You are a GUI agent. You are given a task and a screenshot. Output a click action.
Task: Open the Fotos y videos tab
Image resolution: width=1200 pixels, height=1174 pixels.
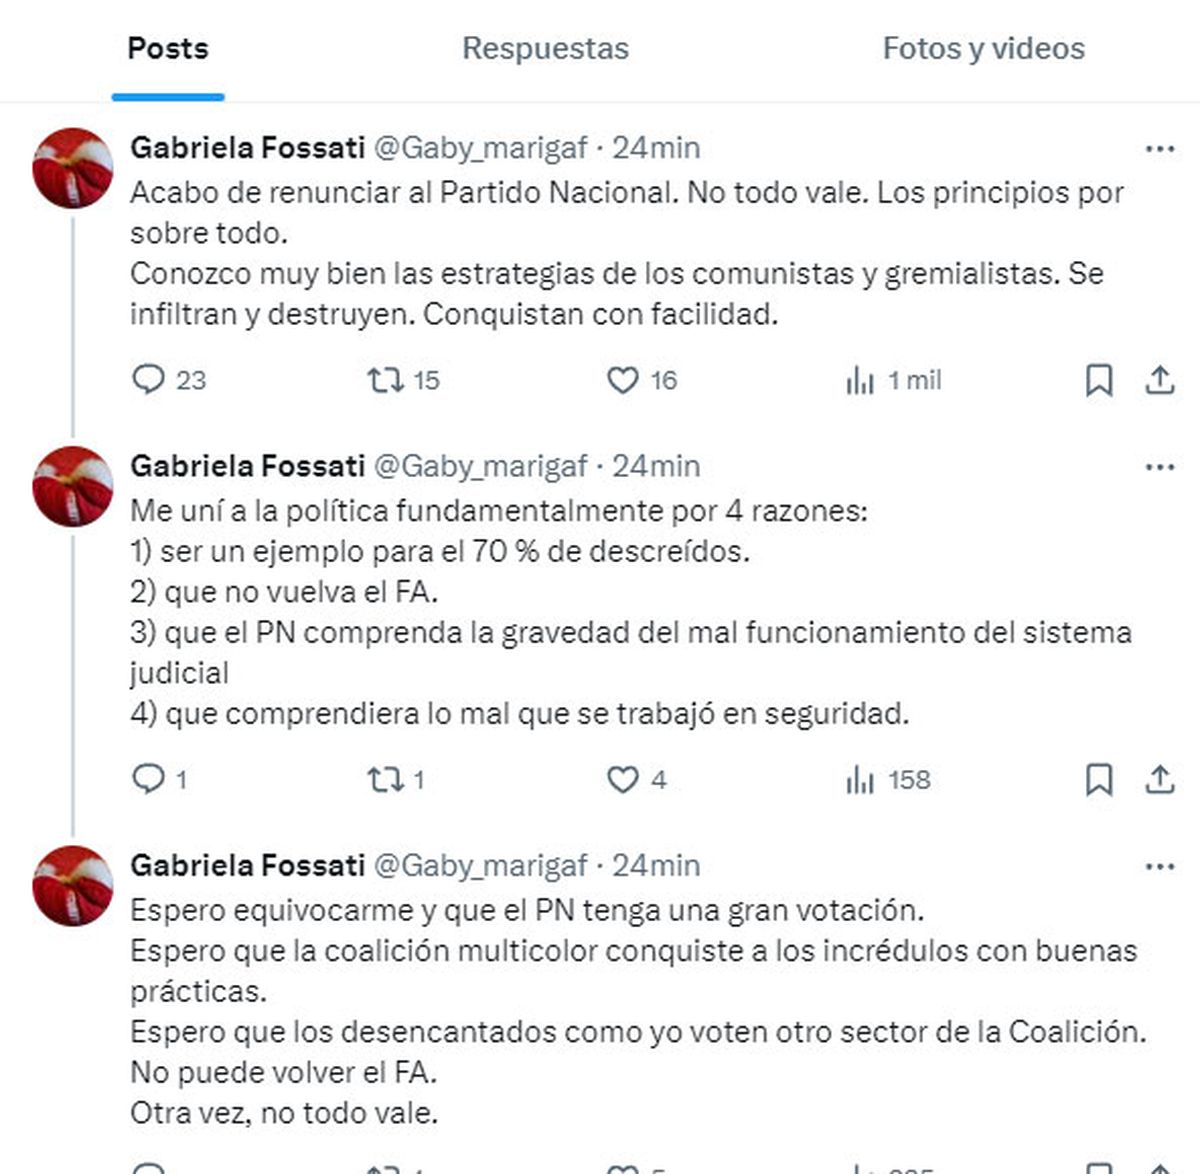click(x=983, y=48)
